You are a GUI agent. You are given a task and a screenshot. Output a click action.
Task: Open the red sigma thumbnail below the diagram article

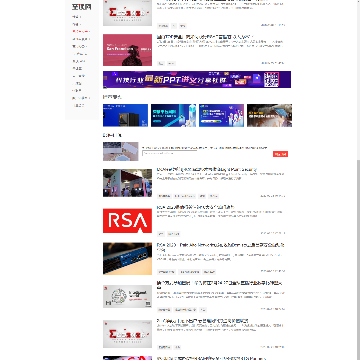pos(127,334)
